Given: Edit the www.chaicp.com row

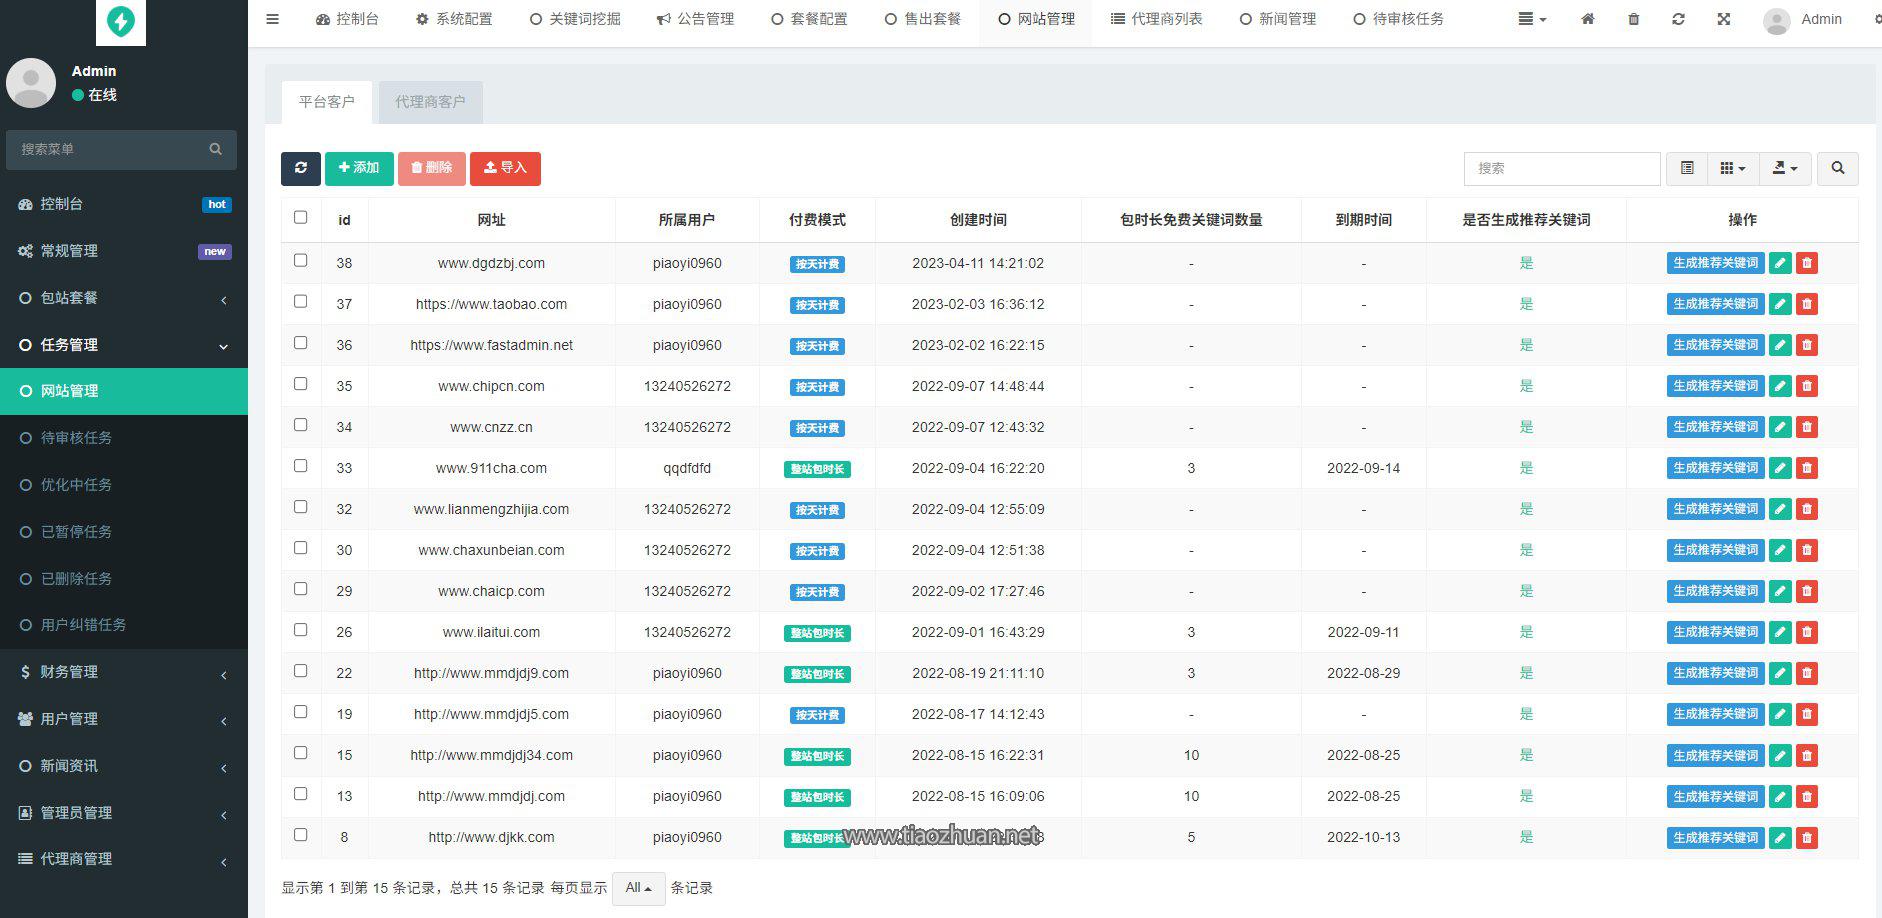Looking at the screenshot, I should click(1780, 591).
